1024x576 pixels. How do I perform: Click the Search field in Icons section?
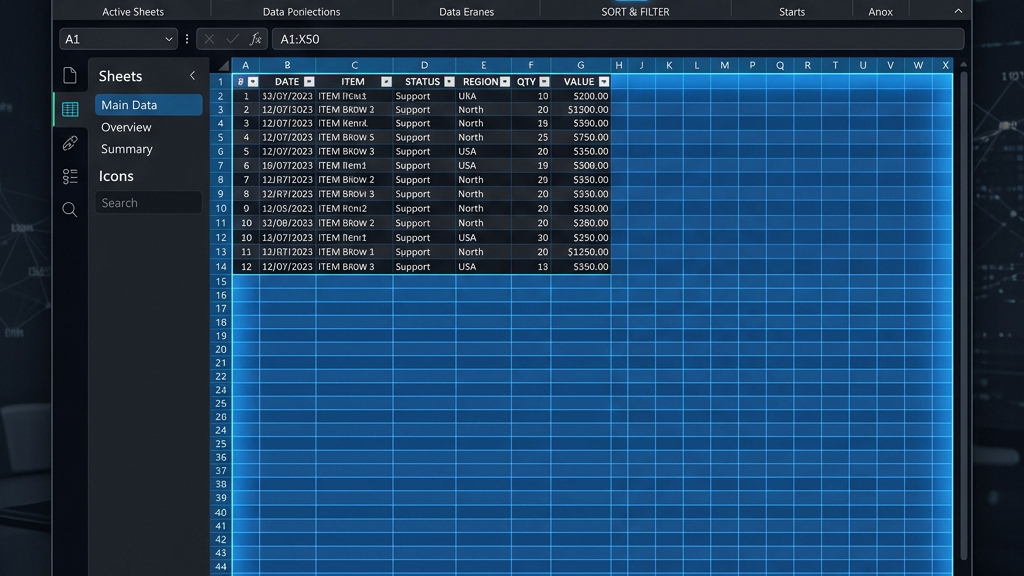[148, 202]
